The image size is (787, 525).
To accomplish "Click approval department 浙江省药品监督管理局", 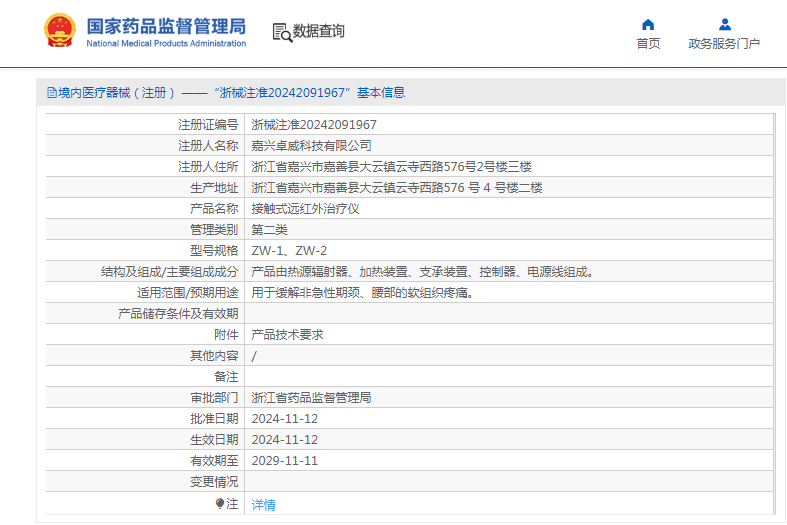I will [311, 398].
